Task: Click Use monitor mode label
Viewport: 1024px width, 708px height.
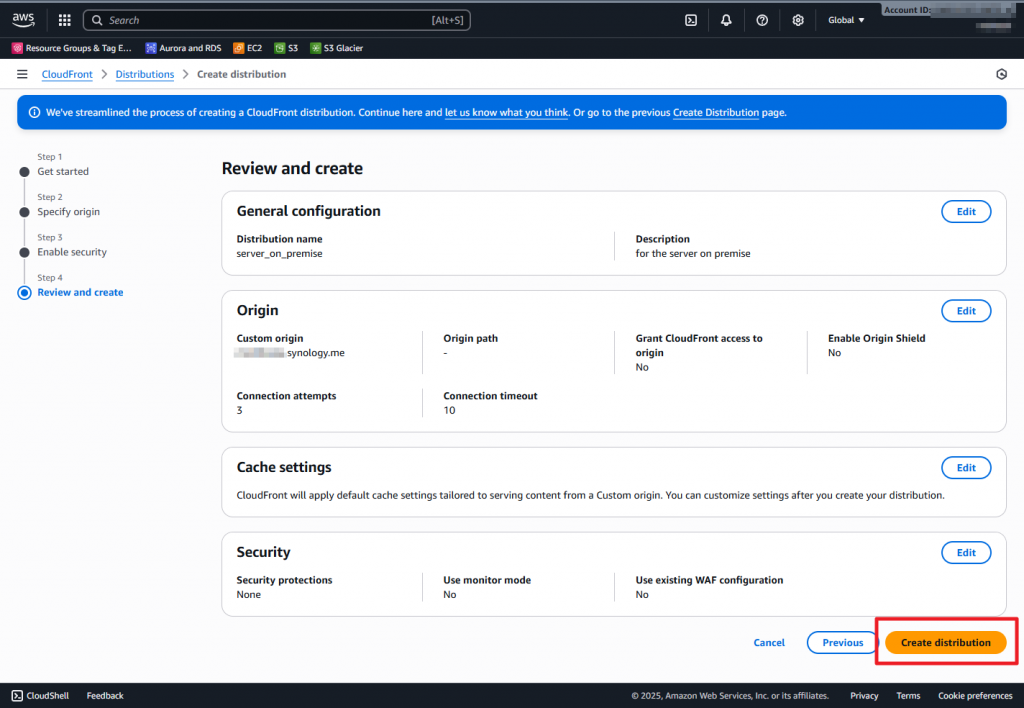Action: coord(487,580)
